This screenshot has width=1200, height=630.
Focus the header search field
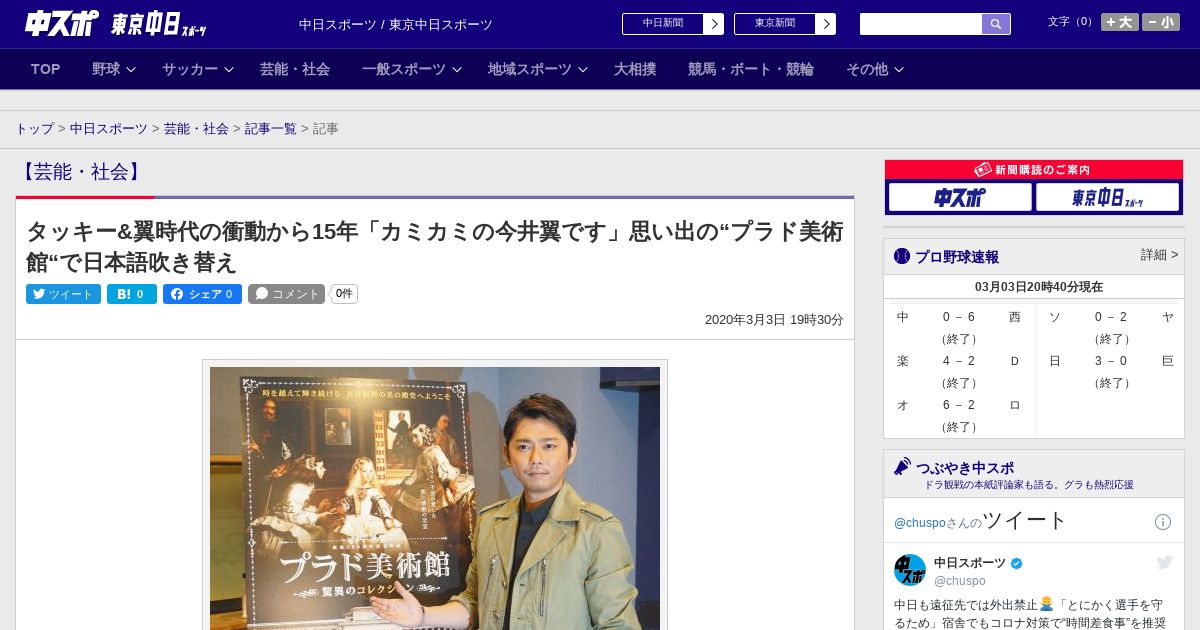[921, 24]
